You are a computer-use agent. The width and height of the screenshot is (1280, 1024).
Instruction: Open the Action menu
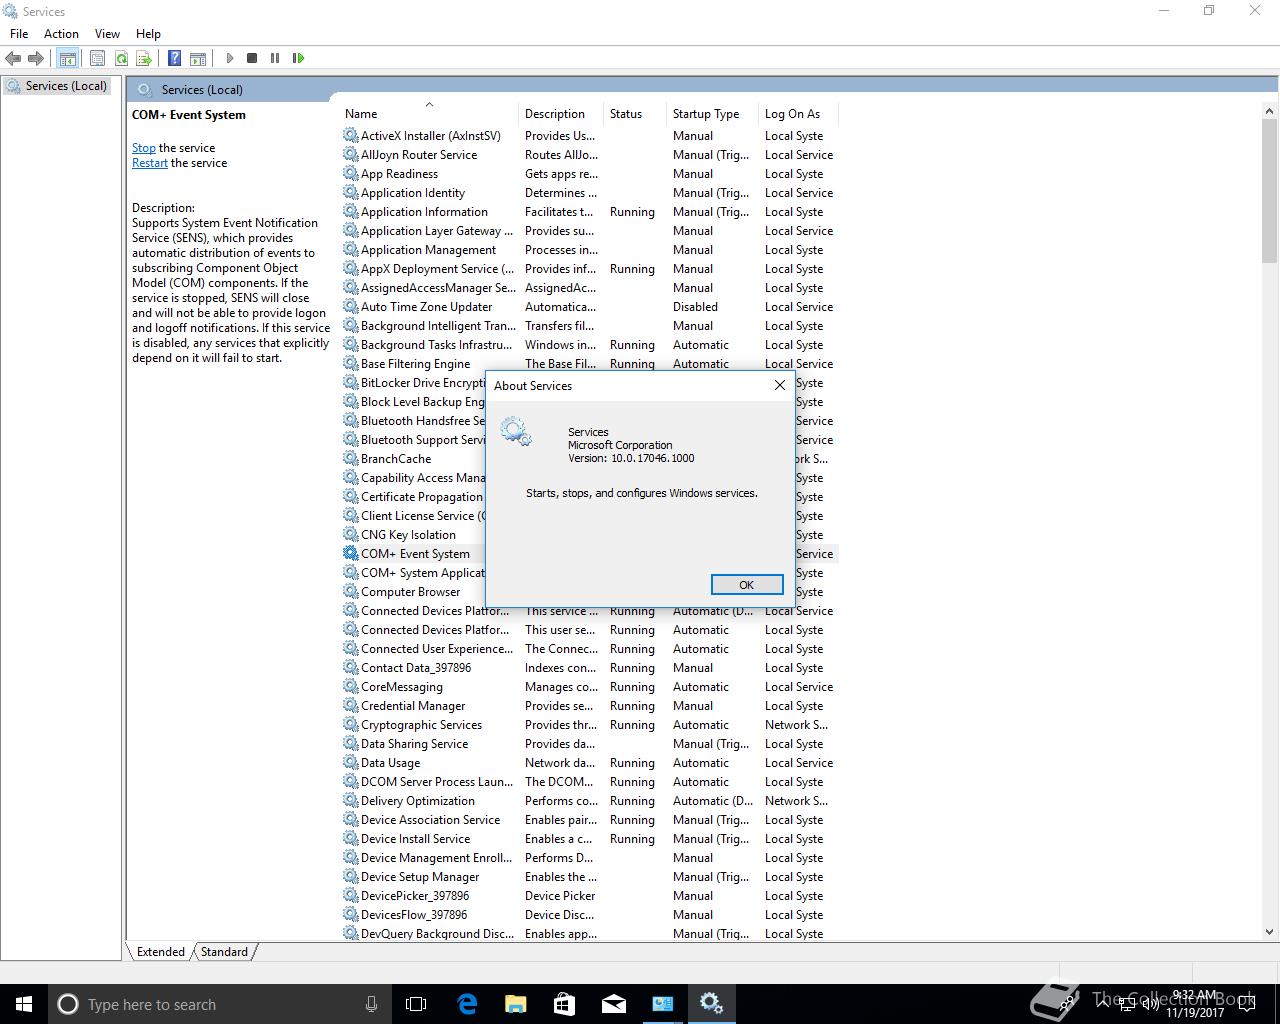(61, 33)
